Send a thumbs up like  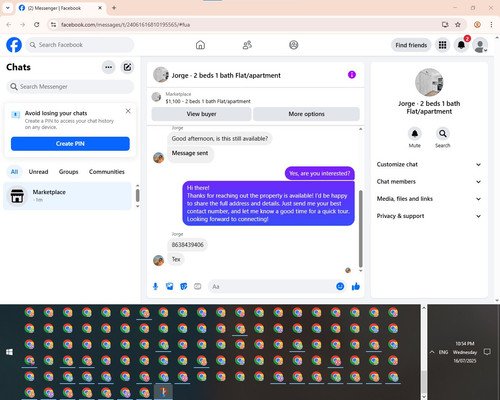pos(356,286)
